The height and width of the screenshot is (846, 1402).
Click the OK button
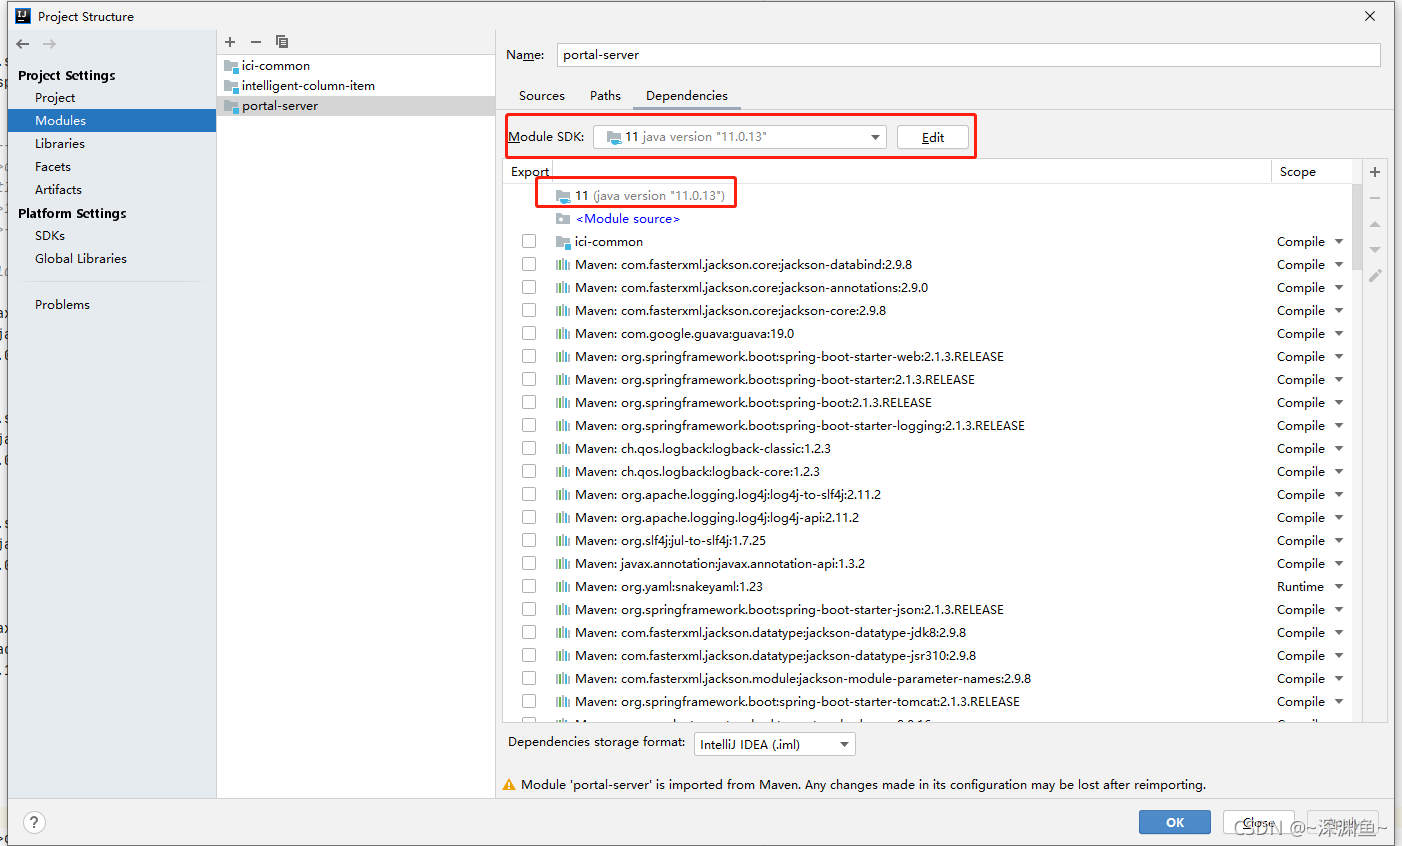(x=1175, y=822)
